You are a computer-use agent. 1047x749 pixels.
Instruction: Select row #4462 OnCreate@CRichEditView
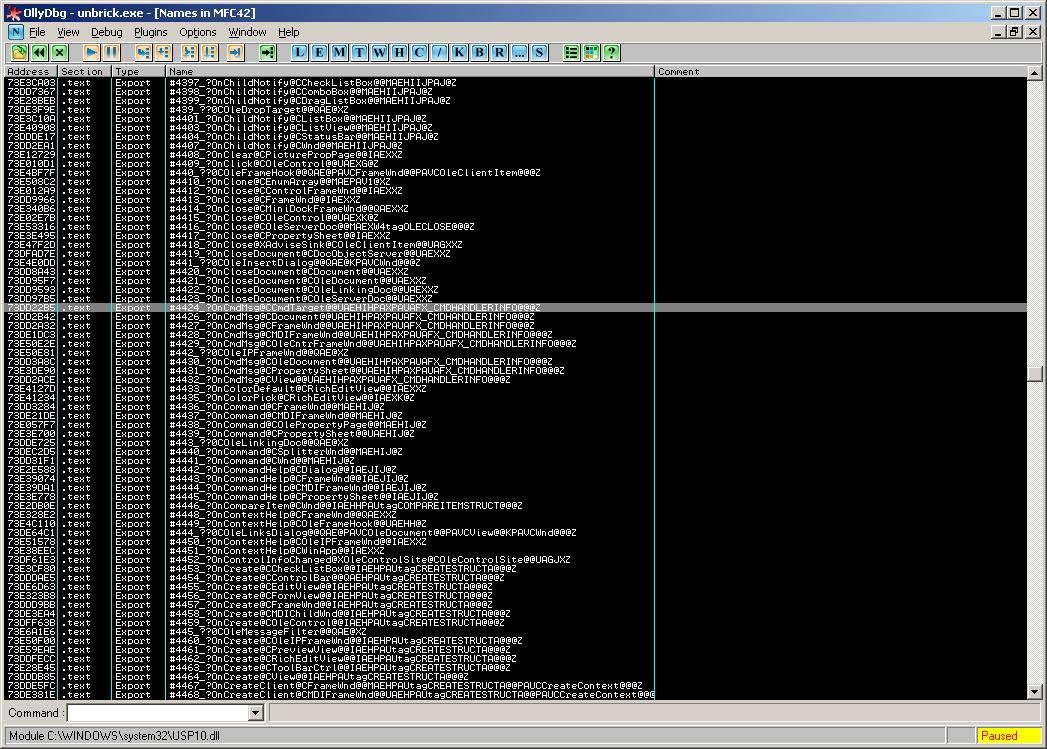515,659
